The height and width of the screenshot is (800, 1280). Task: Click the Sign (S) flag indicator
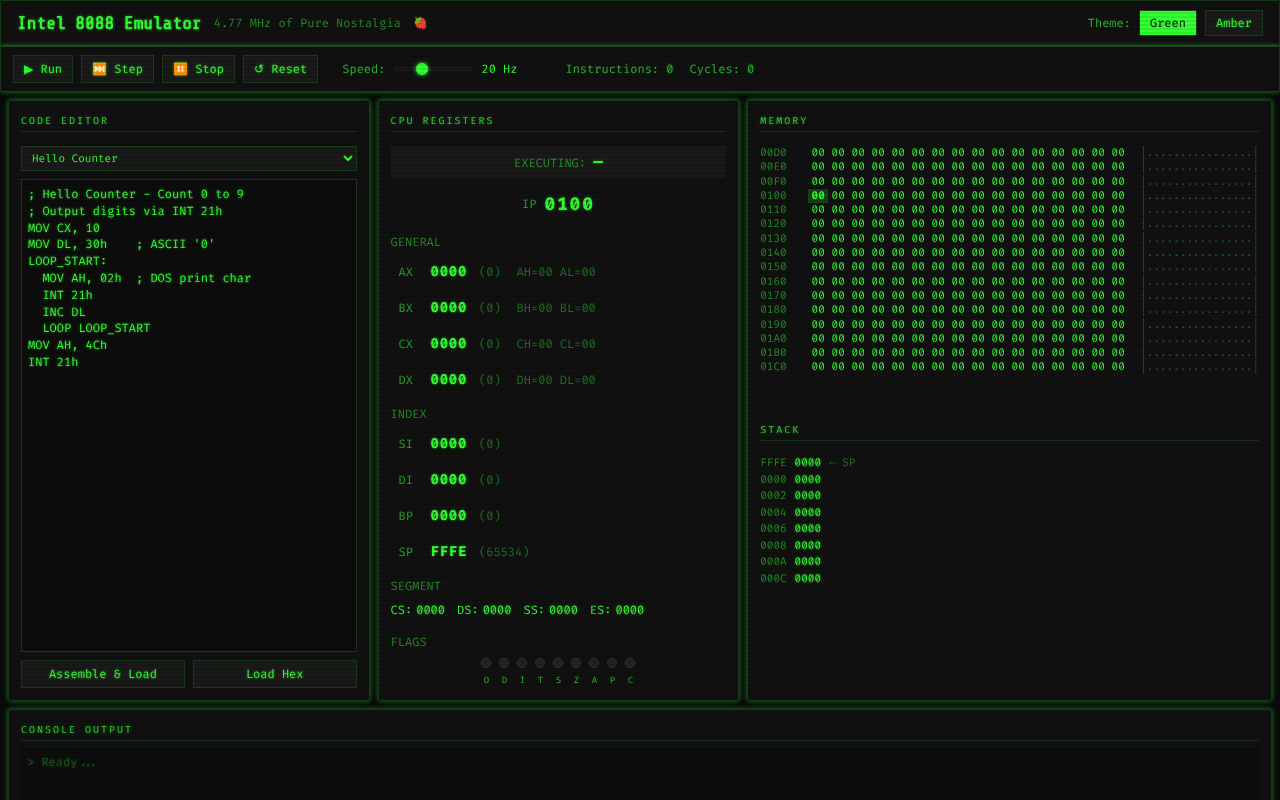click(x=558, y=663)
